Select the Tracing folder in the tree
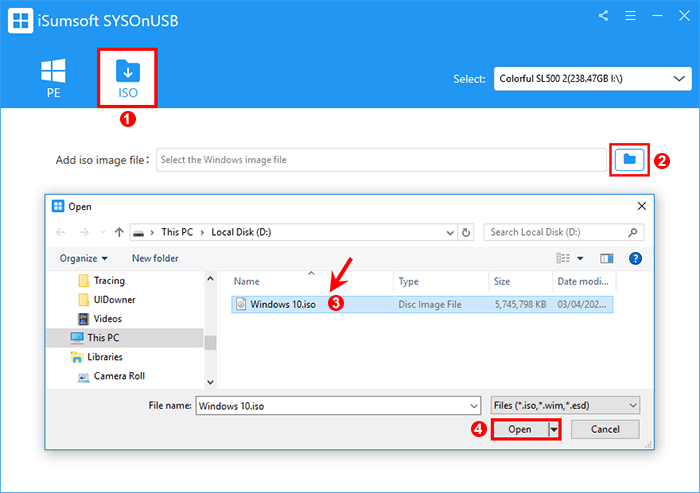 (x=109, y=280)
